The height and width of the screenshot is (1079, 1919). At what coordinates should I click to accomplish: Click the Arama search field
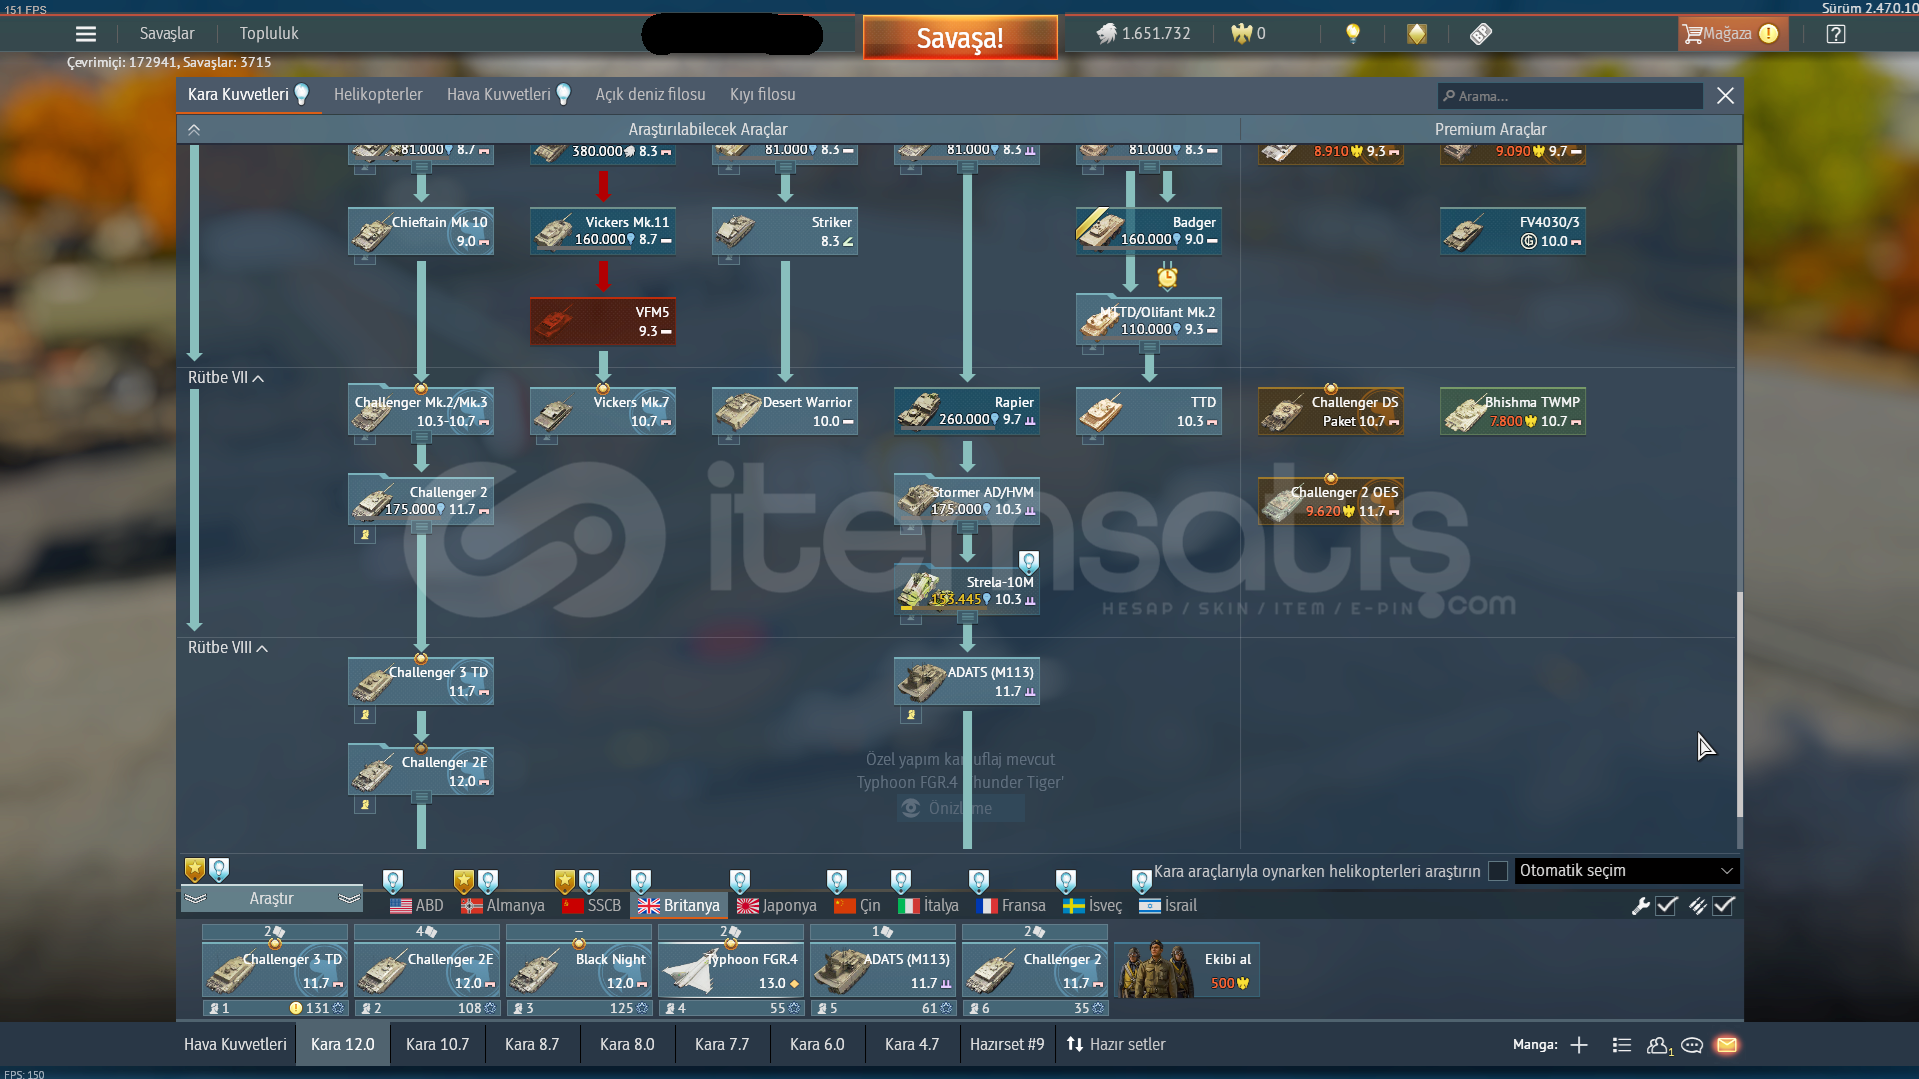(1570, 96)
